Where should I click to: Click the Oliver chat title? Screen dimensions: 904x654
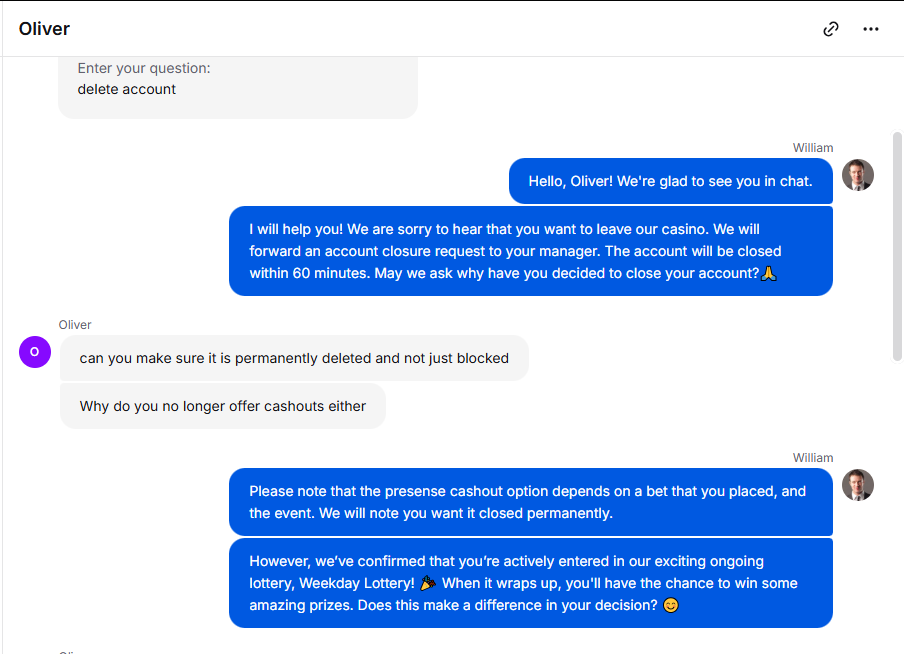[44, 28]
